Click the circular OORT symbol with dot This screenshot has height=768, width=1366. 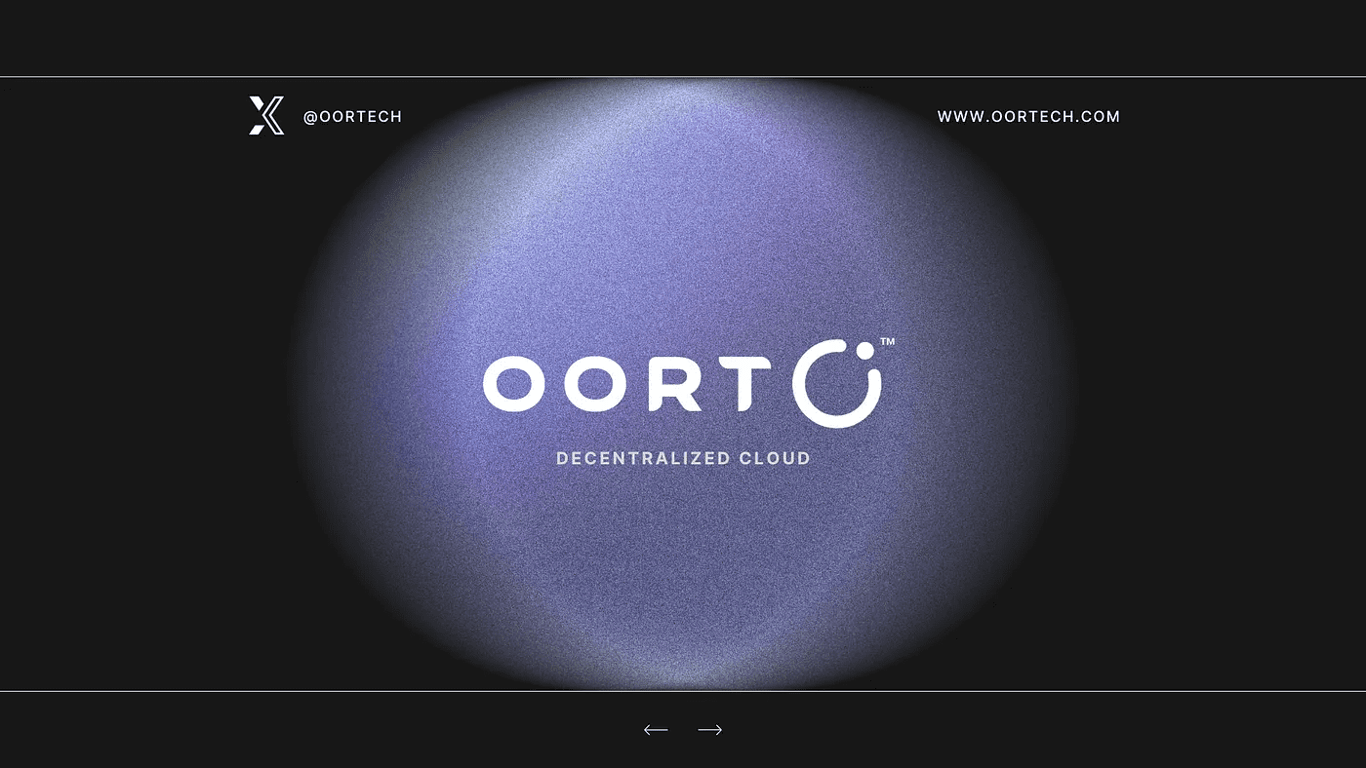pyautogui.click(x=838, y=384)
